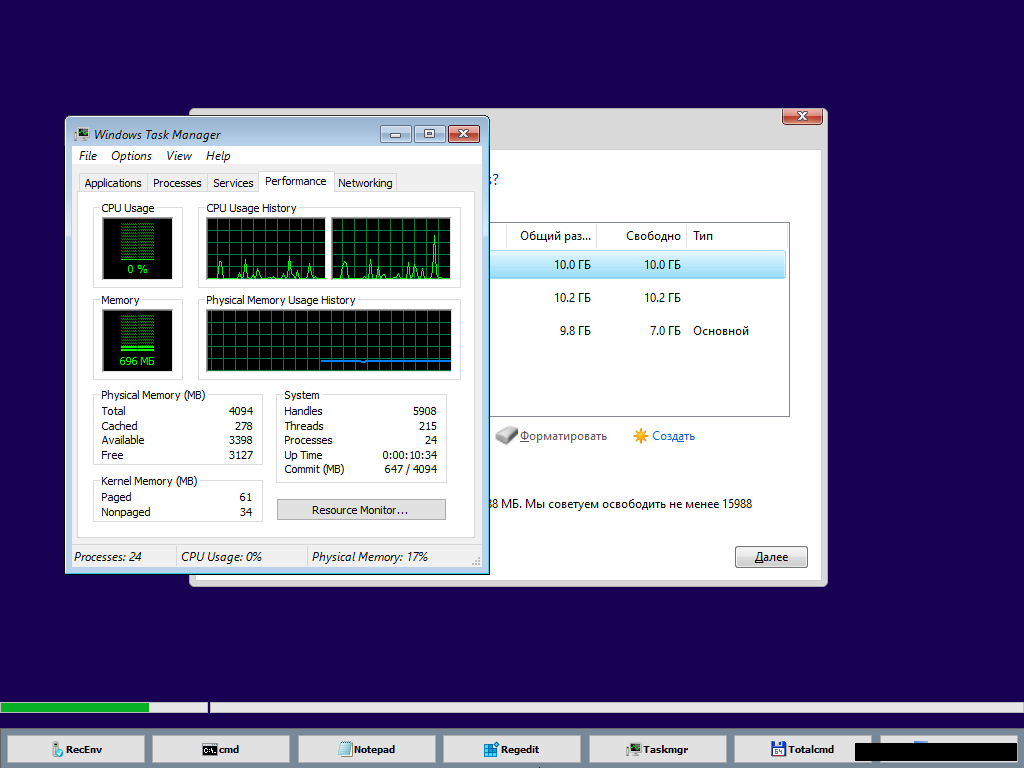Select the Performance tab

coord(296,182)
